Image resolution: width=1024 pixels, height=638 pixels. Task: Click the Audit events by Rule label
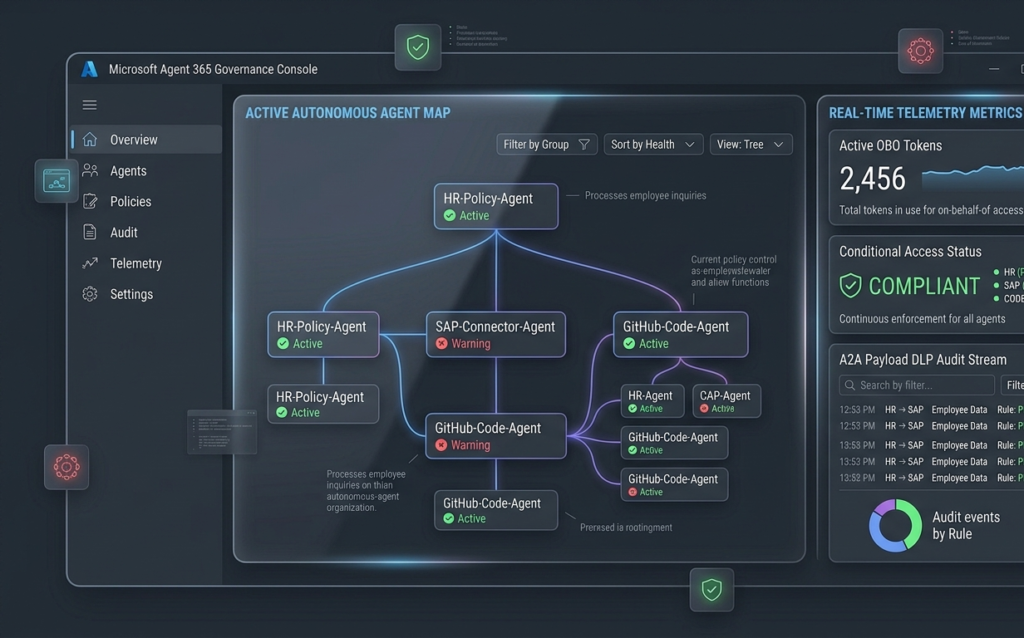[x=966, y=526]
